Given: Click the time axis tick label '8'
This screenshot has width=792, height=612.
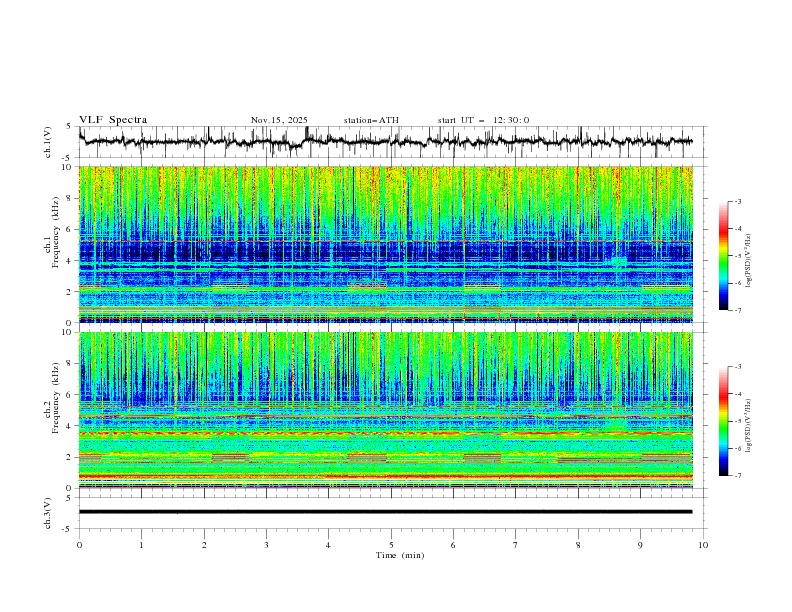Looking at the screenshot, I should [578, 545].
